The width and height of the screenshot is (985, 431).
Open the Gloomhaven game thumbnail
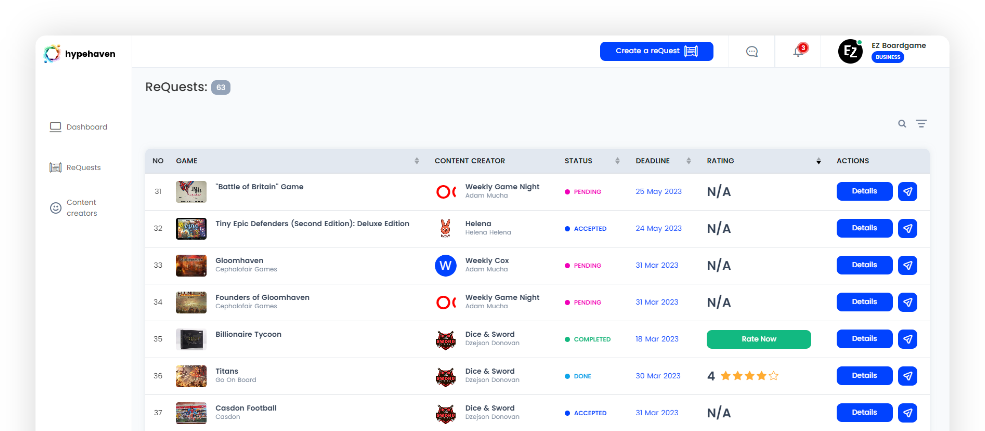191,265
